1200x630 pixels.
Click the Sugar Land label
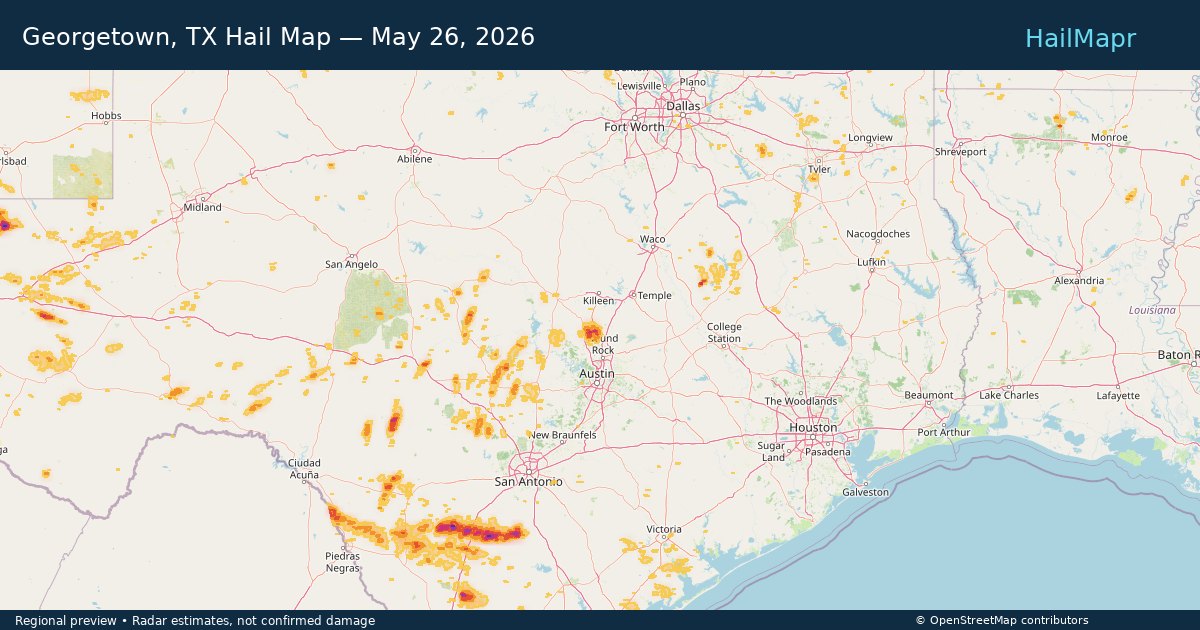coord(772,451)
